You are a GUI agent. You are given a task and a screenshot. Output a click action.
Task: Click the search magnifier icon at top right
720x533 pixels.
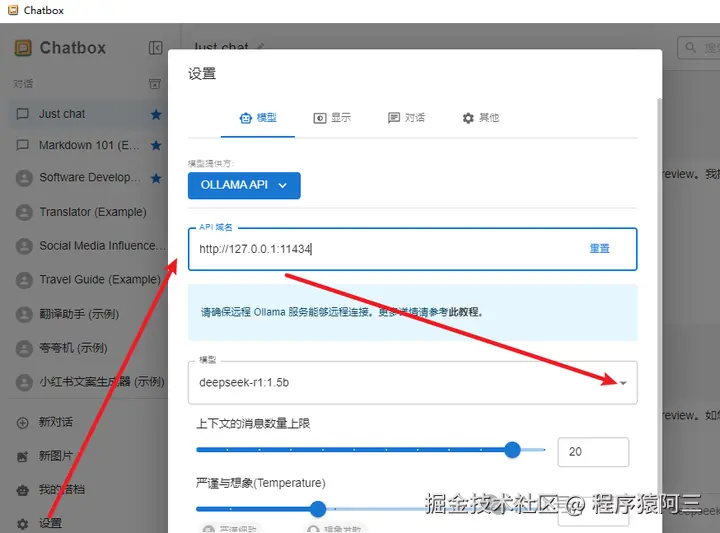pyautogui.click(x=691, y=47)
